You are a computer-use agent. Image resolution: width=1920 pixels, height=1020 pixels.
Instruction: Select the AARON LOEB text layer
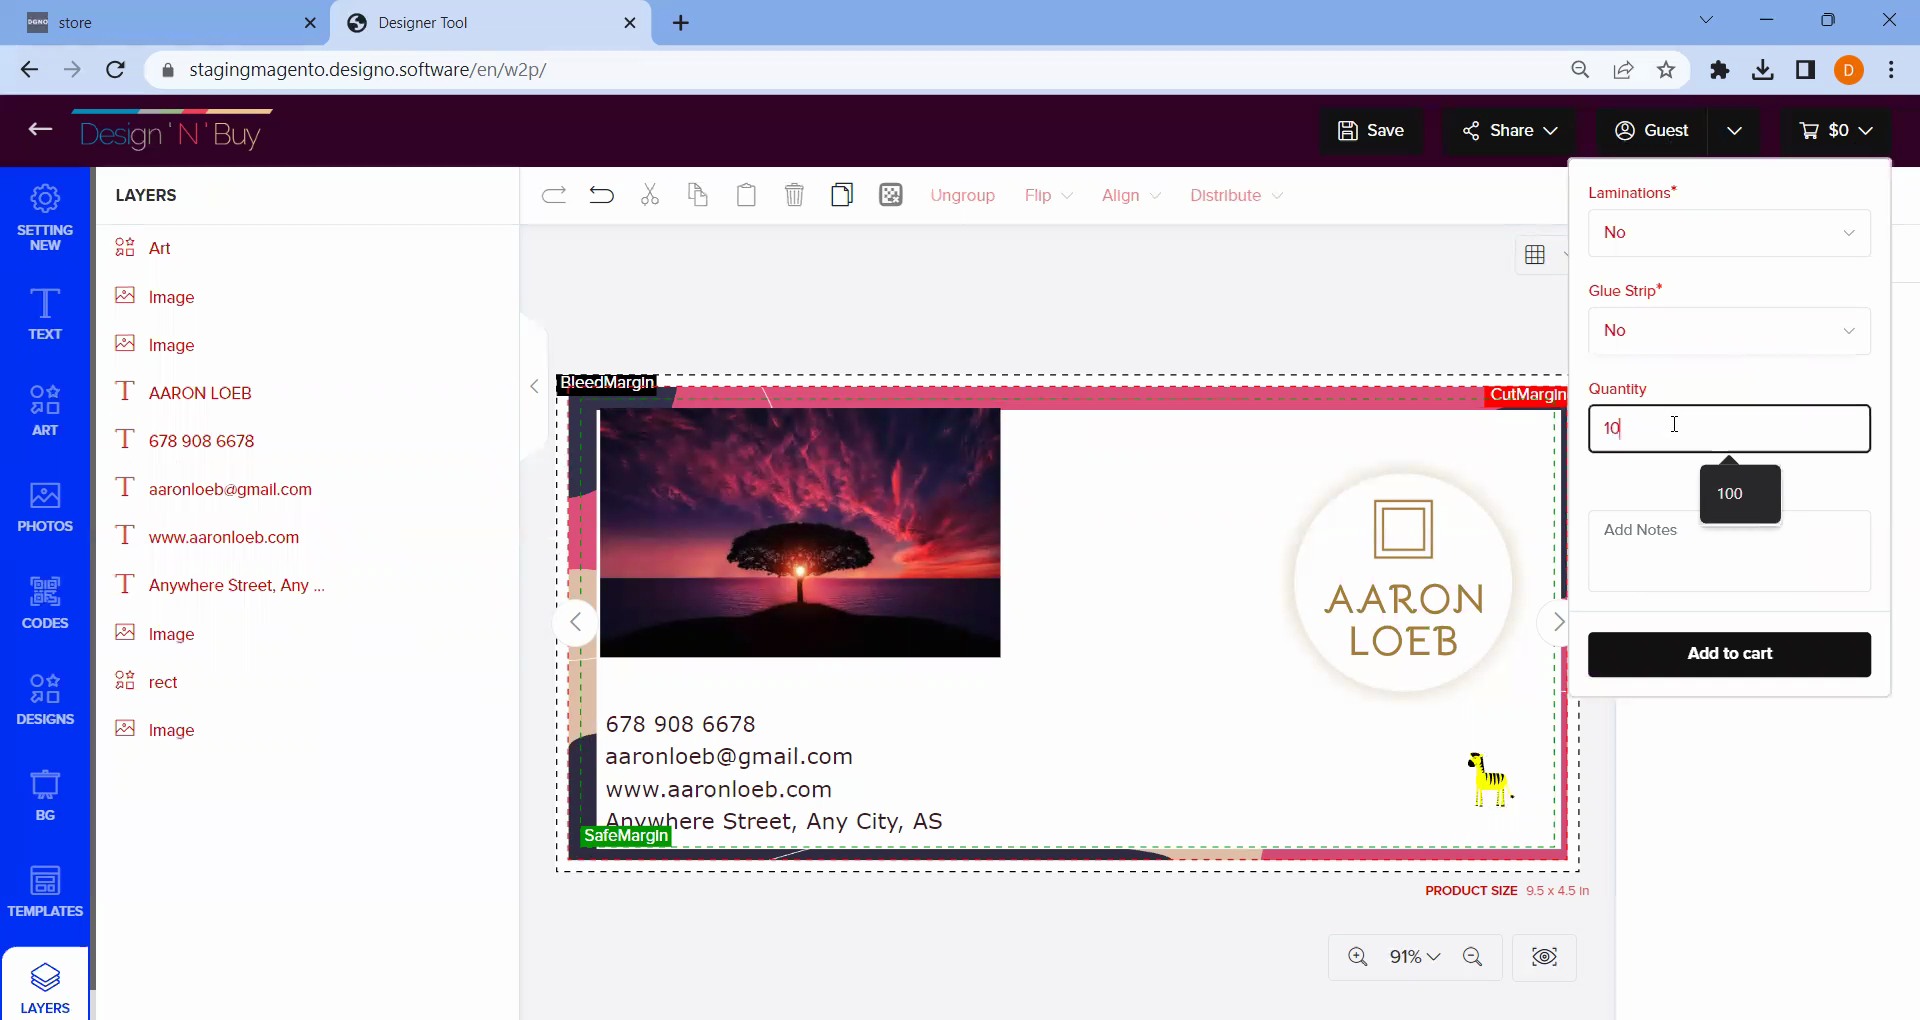[200, 393]
